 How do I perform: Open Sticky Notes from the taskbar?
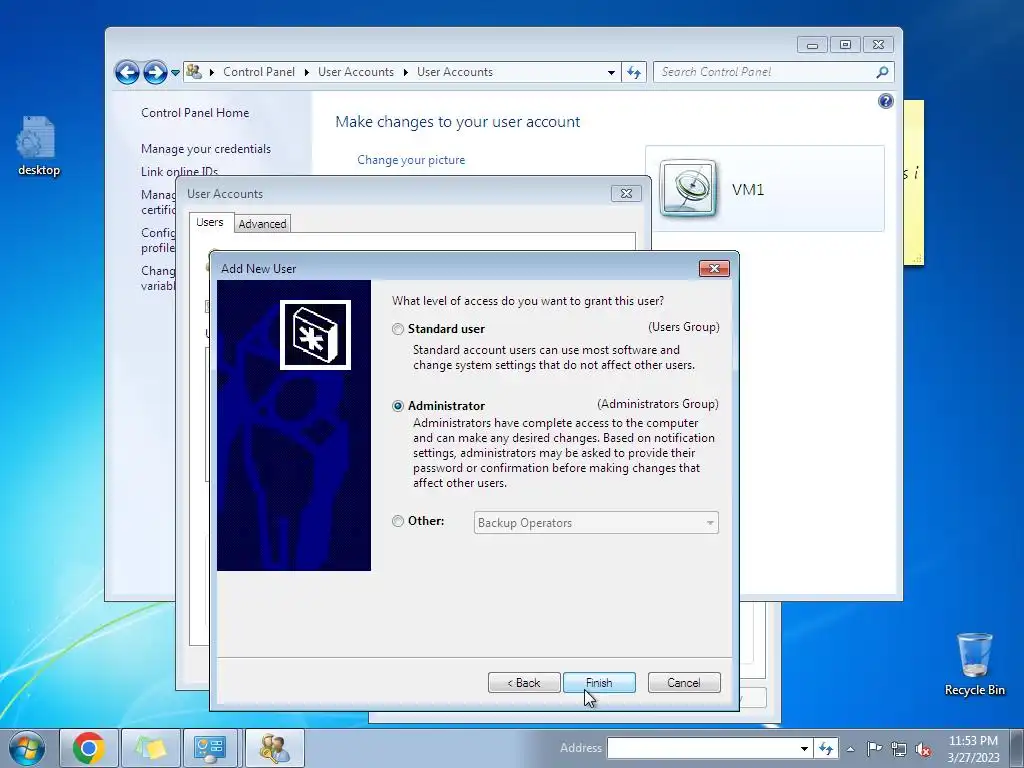(151, 748)
